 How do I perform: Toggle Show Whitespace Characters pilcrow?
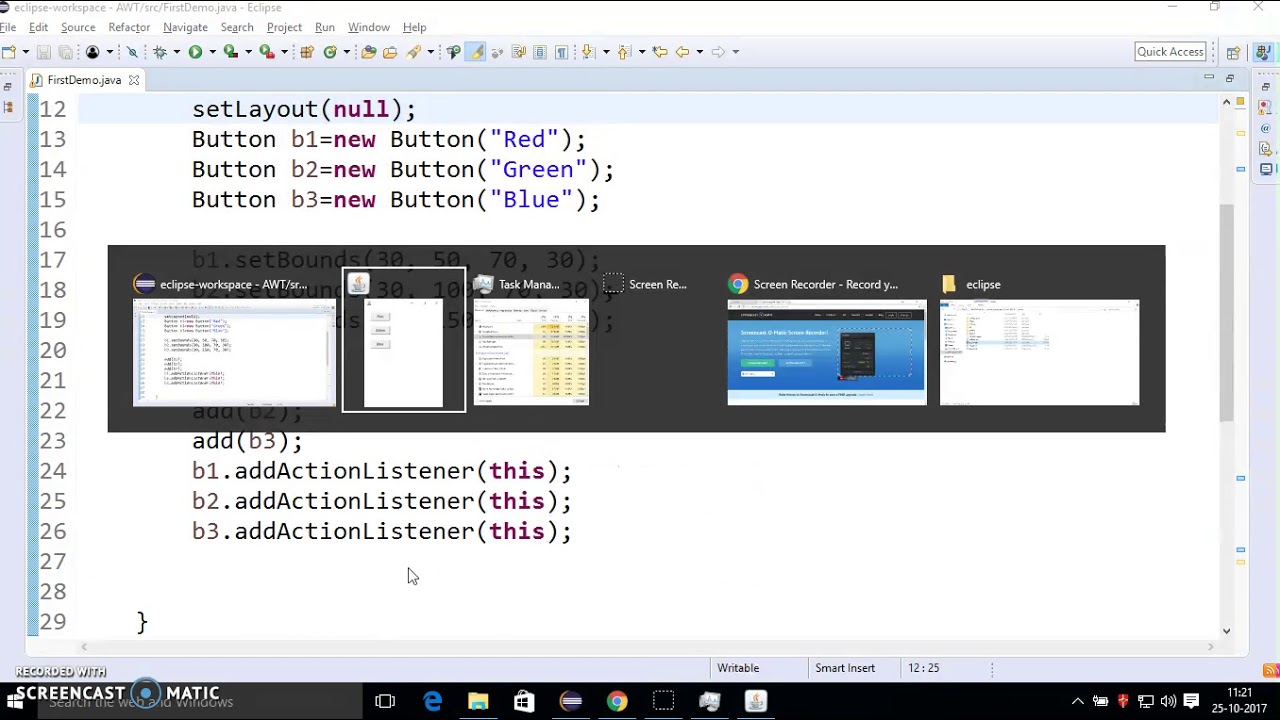pyautogui.click(x=561, y=52)
